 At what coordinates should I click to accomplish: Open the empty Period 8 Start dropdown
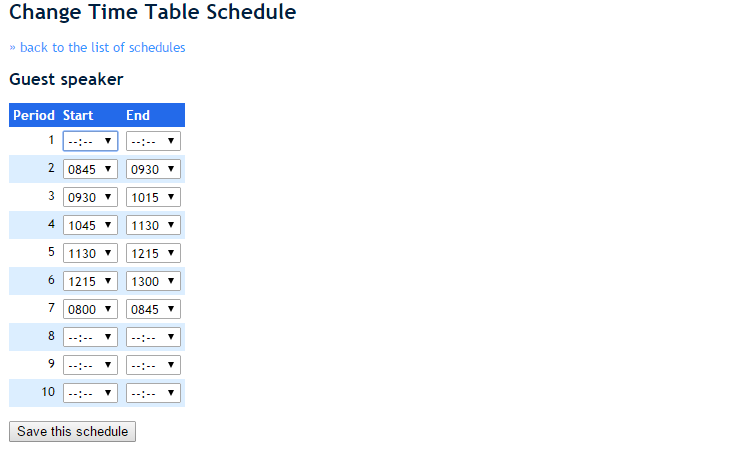click(x=90, y=337)
